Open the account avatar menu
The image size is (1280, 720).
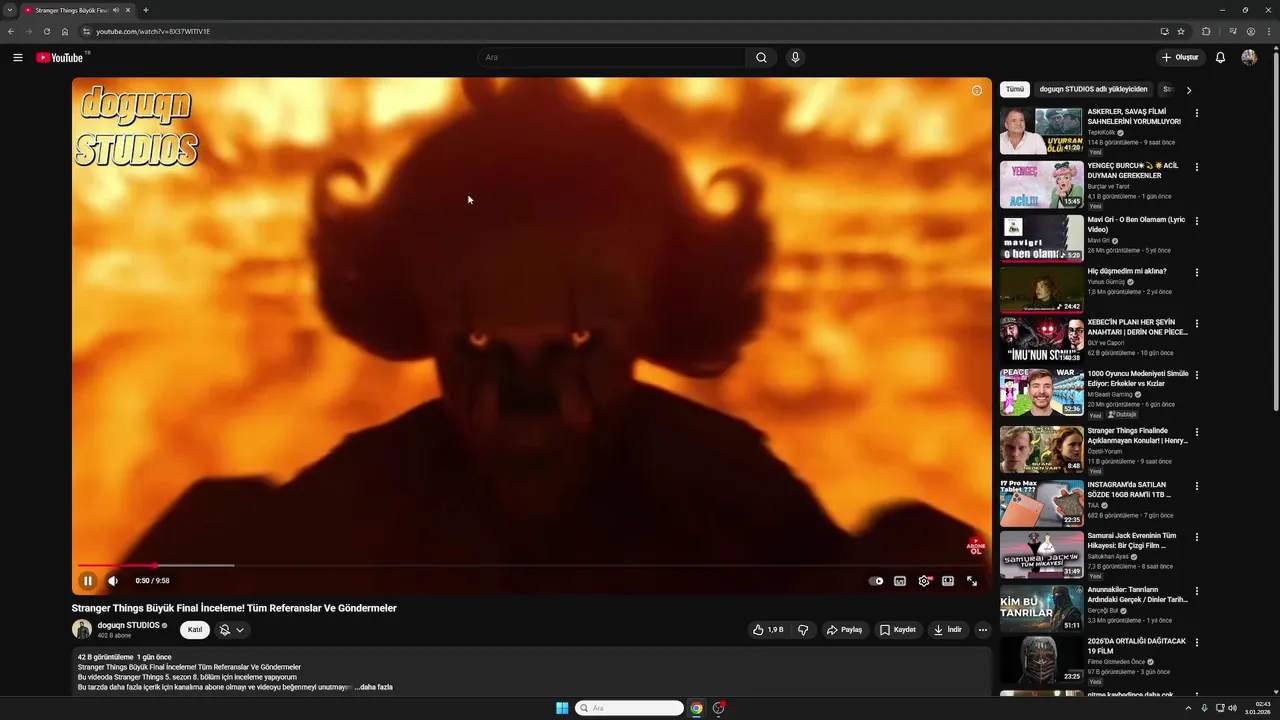[1249, 57]
